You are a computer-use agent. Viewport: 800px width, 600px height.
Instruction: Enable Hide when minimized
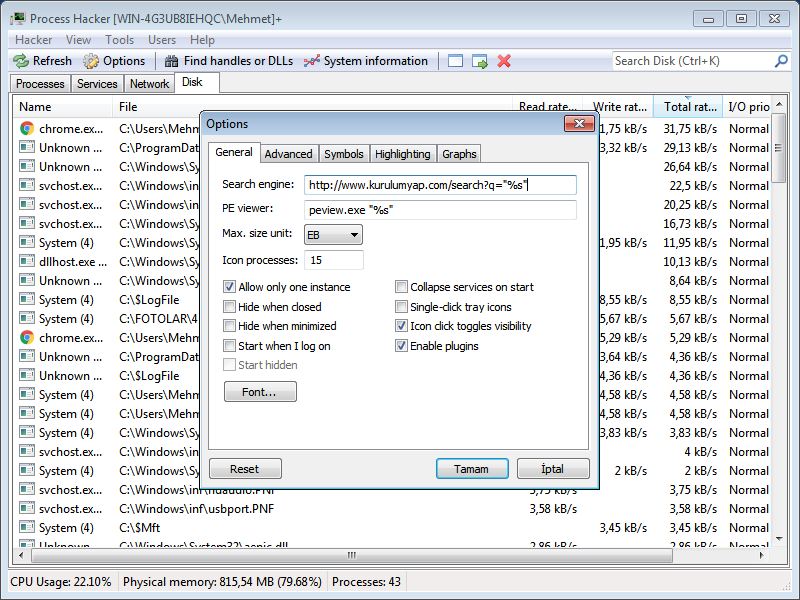click(x=230, y=326)
